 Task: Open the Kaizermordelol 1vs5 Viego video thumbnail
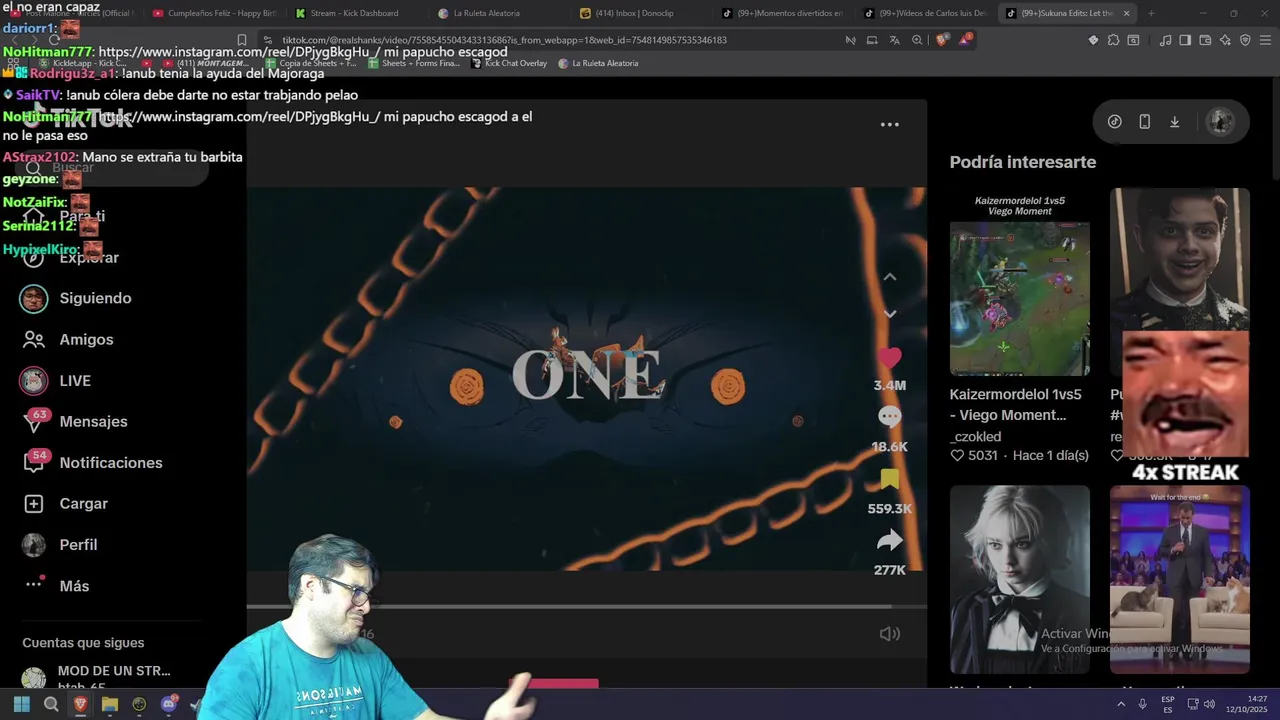[x=1019, y=282]
